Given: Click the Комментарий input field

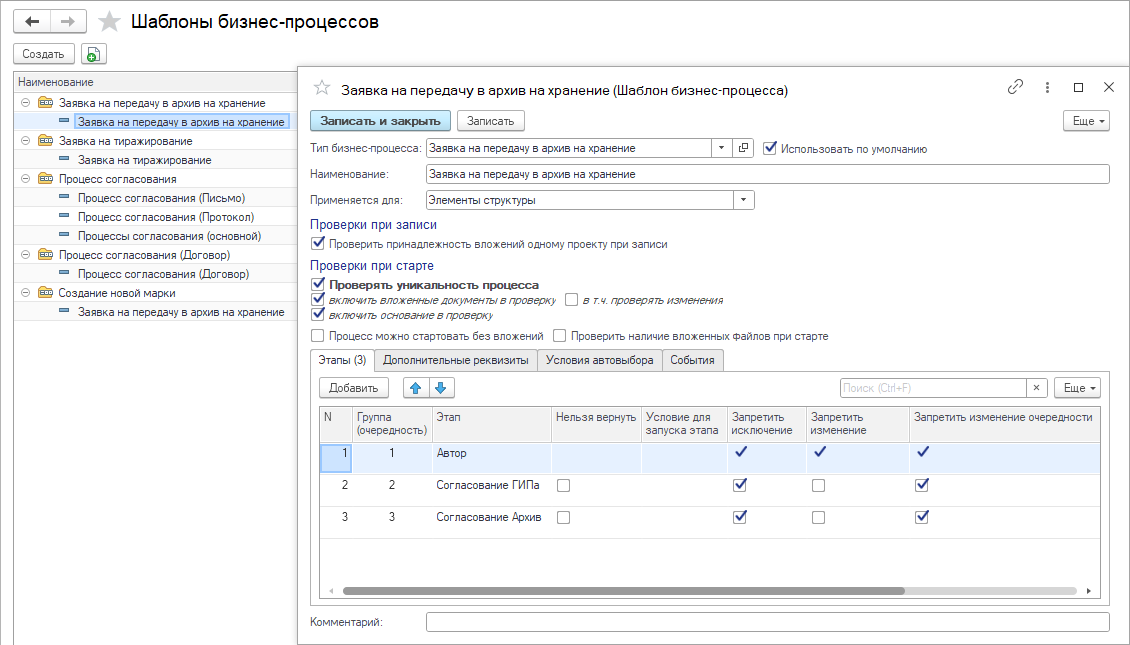Looking at the screenshot, I should pos(767,622).
